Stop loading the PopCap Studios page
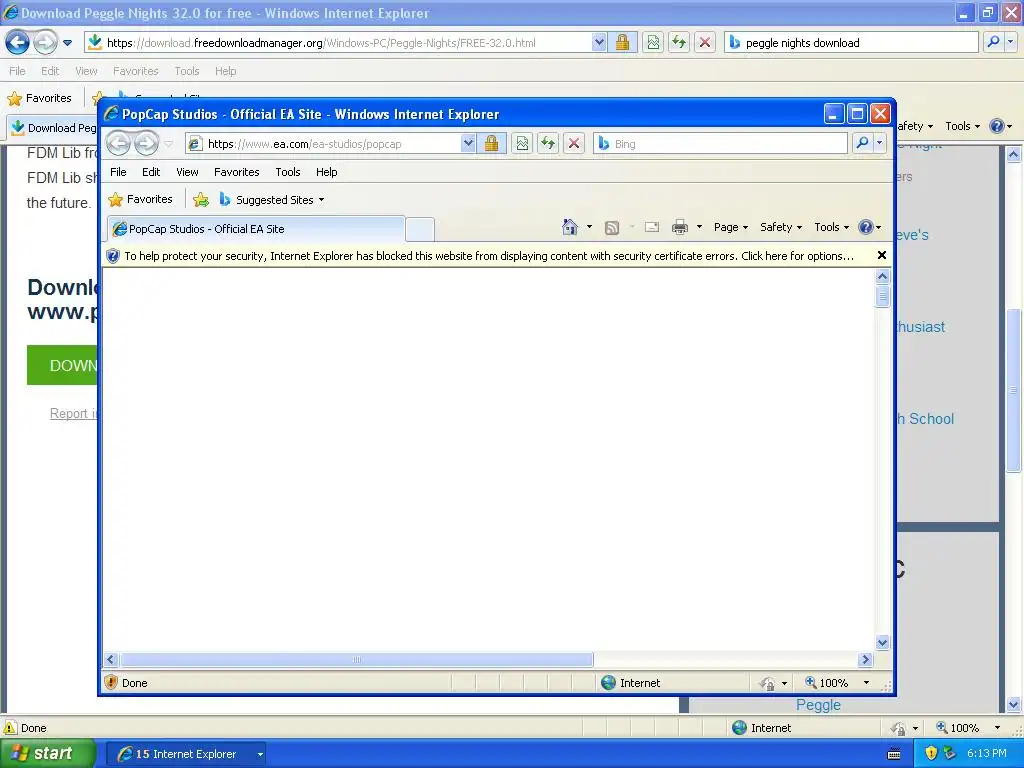1024x768 pixels. point(574,144)
